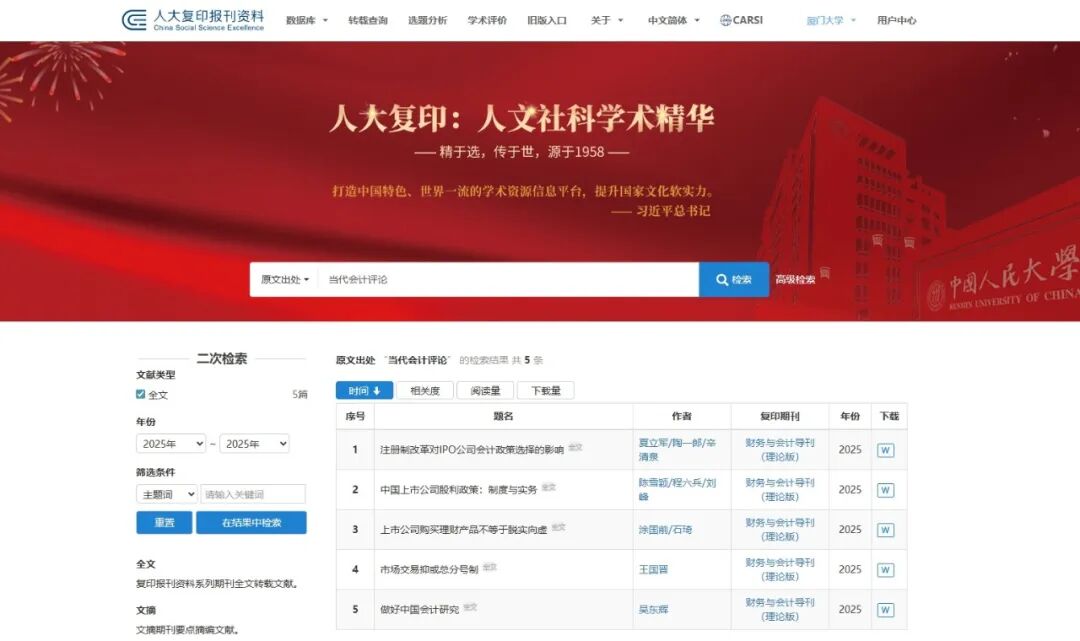This screenshot has width=1080, height=641.
Task: Open article 注册制改革对IPO公司会计政策选择的影响
Action: [472, 450]
